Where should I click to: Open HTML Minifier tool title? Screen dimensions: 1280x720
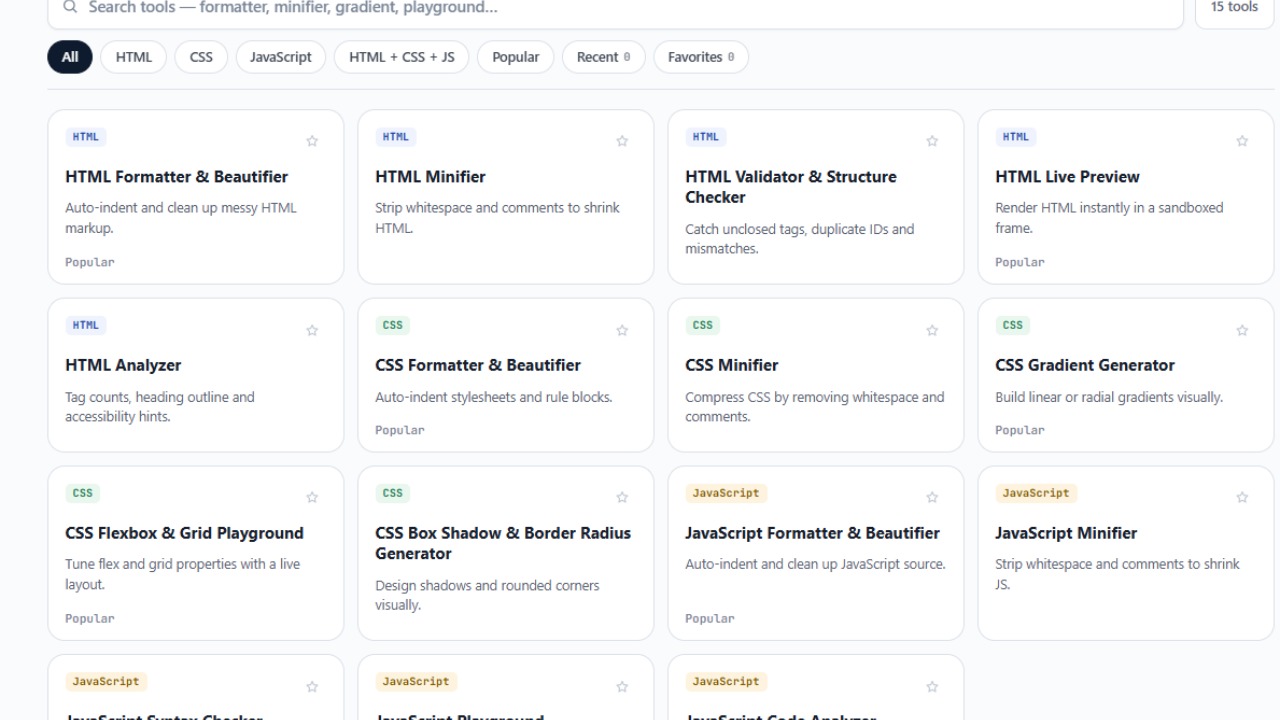431,177
